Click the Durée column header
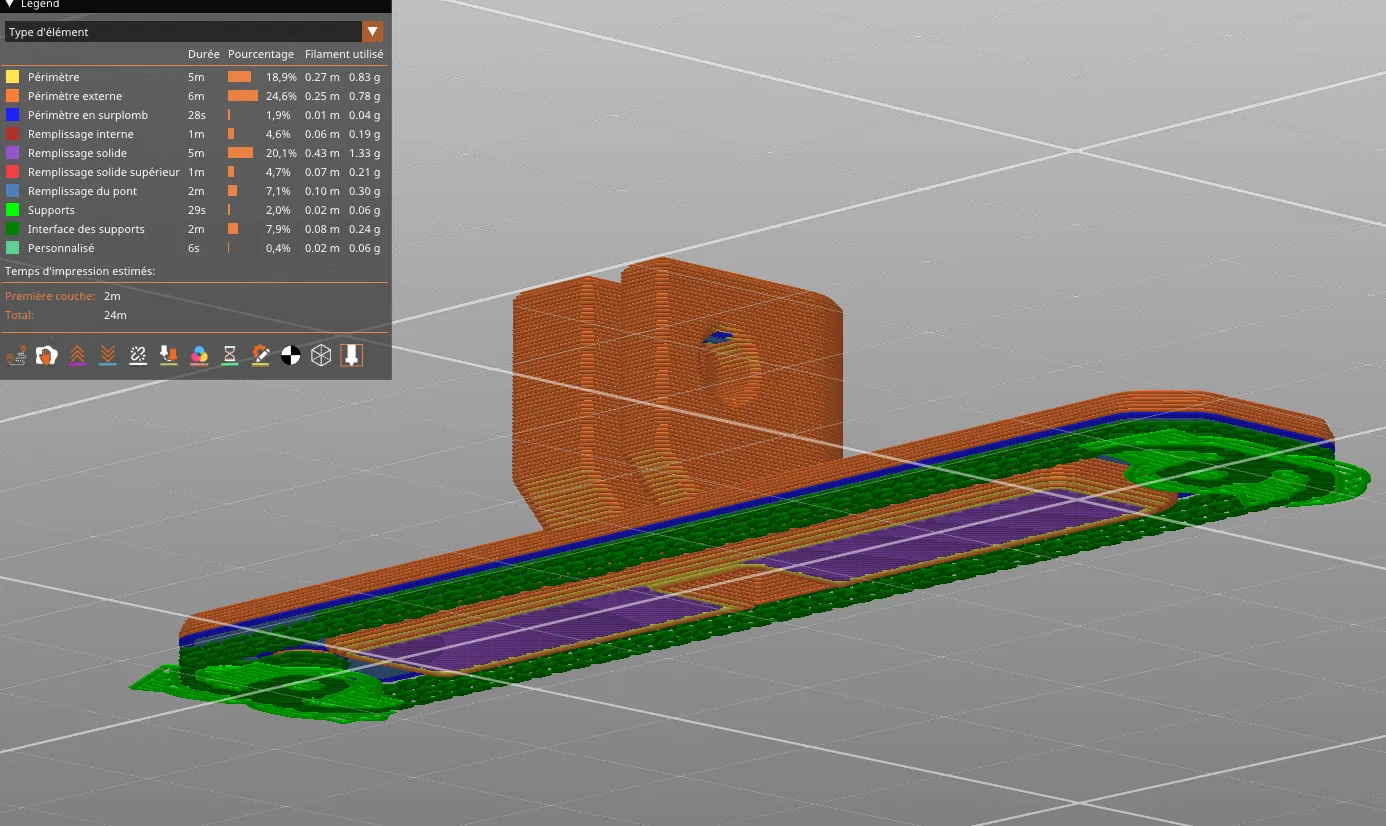This screenshot has height=826, width=1386. point(203,54)
